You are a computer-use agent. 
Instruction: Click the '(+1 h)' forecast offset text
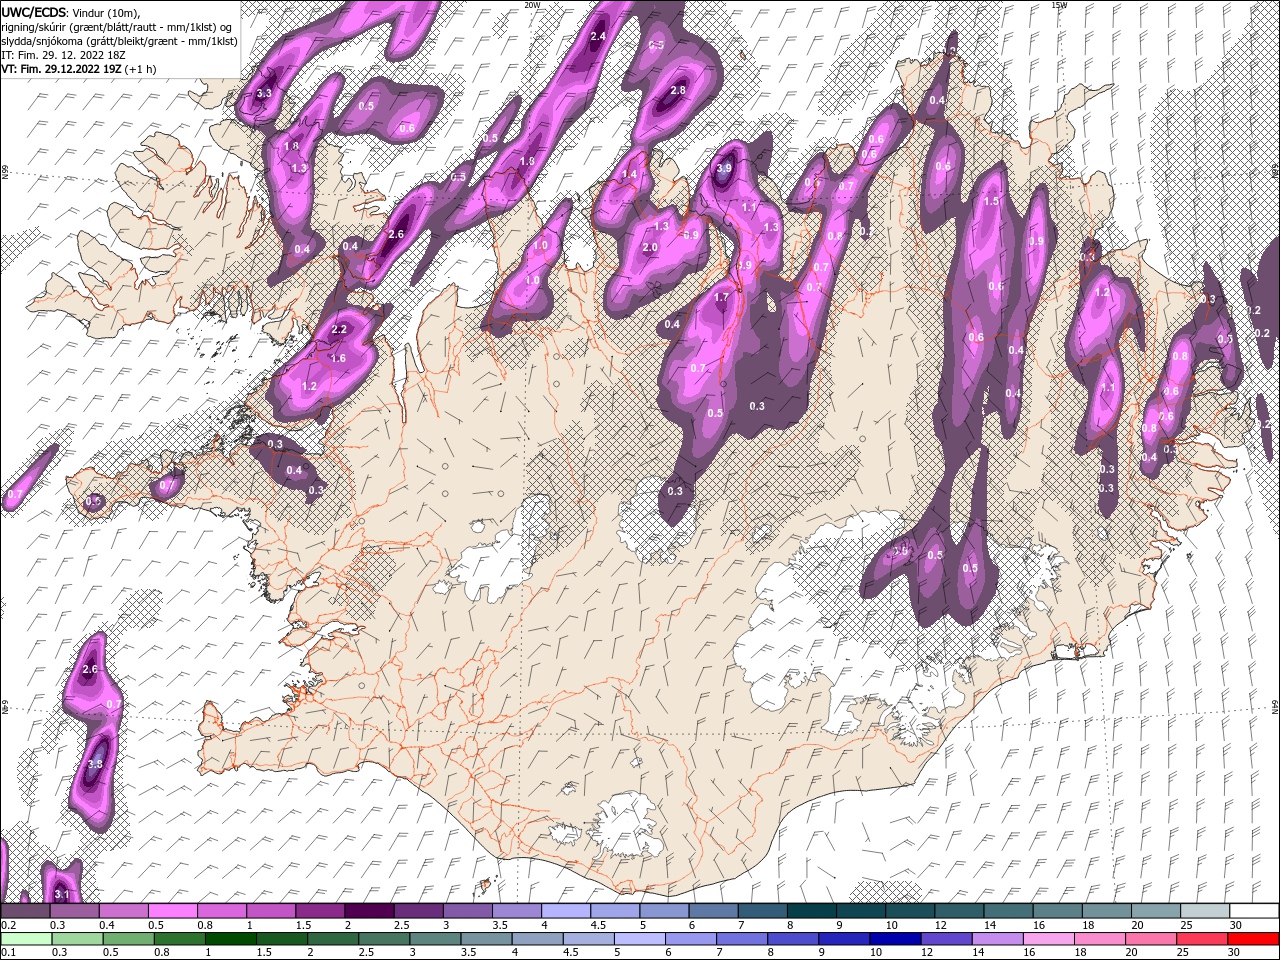pyautogui.click(x=140, y=69)
